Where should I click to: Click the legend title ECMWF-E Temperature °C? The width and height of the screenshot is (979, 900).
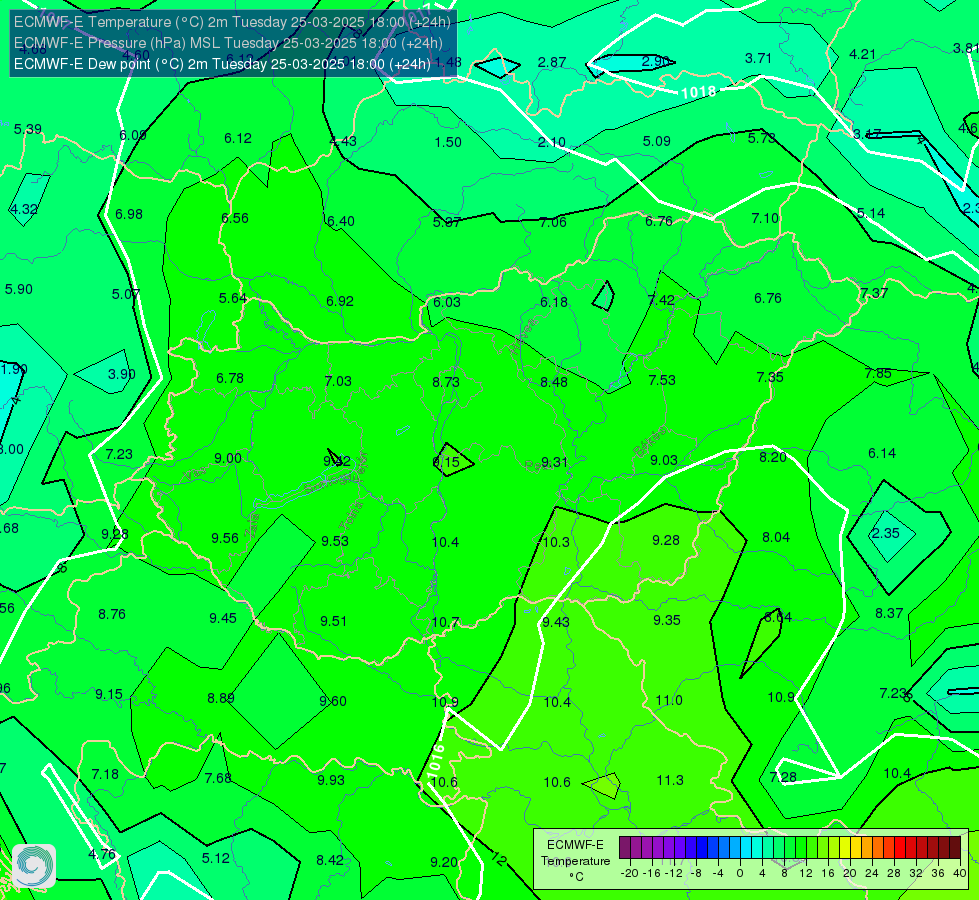pos(575,861)
